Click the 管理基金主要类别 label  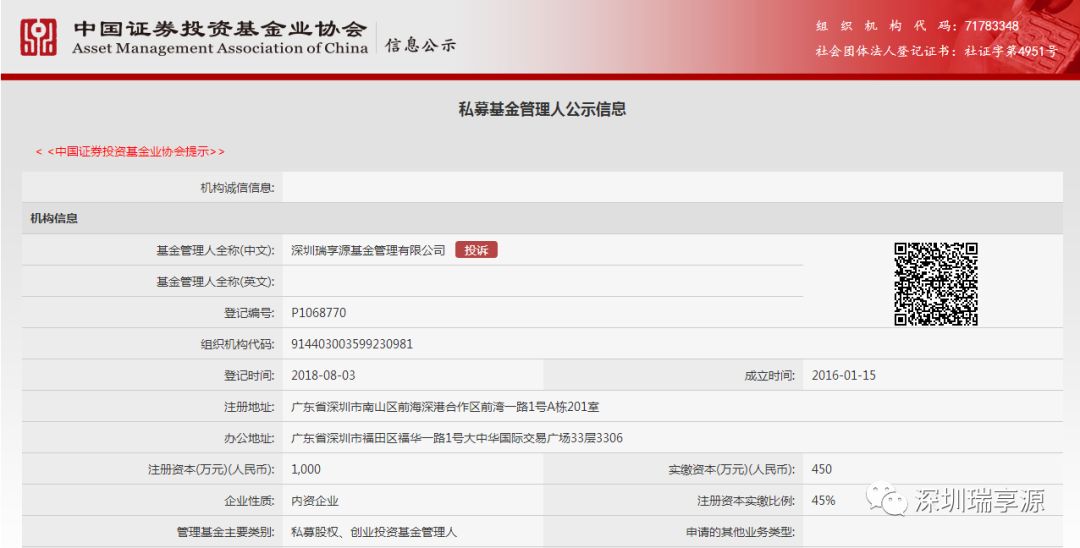coord(226,531)
